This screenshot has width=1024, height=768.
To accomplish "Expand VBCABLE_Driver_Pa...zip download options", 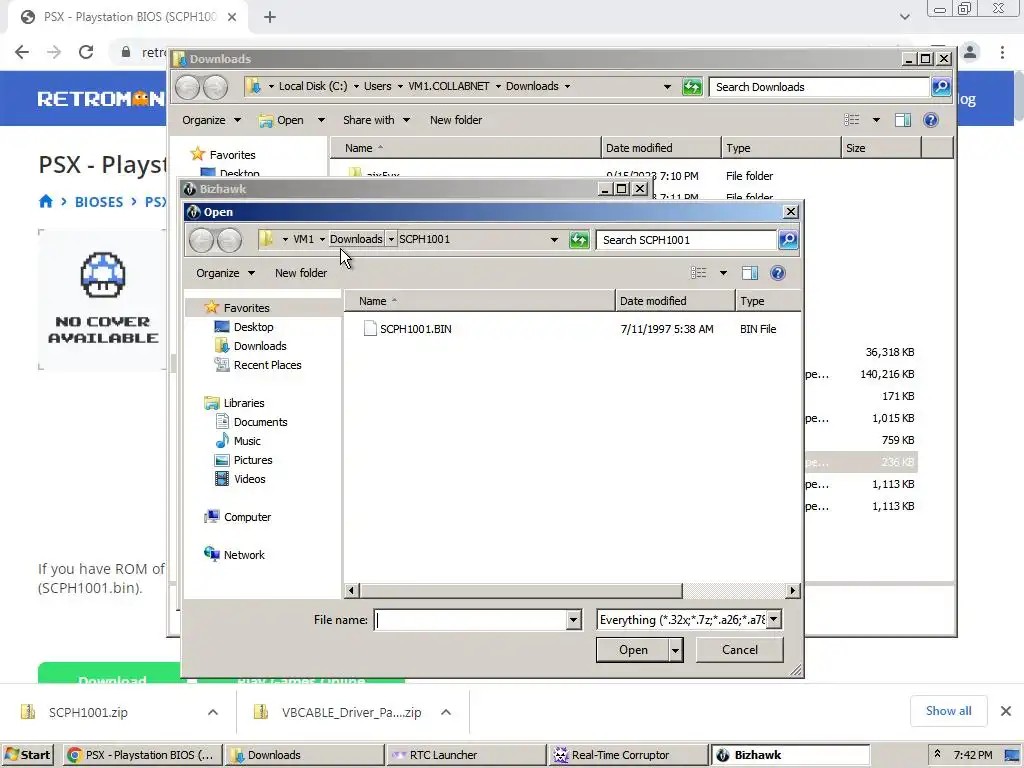I will click(446, 712).
